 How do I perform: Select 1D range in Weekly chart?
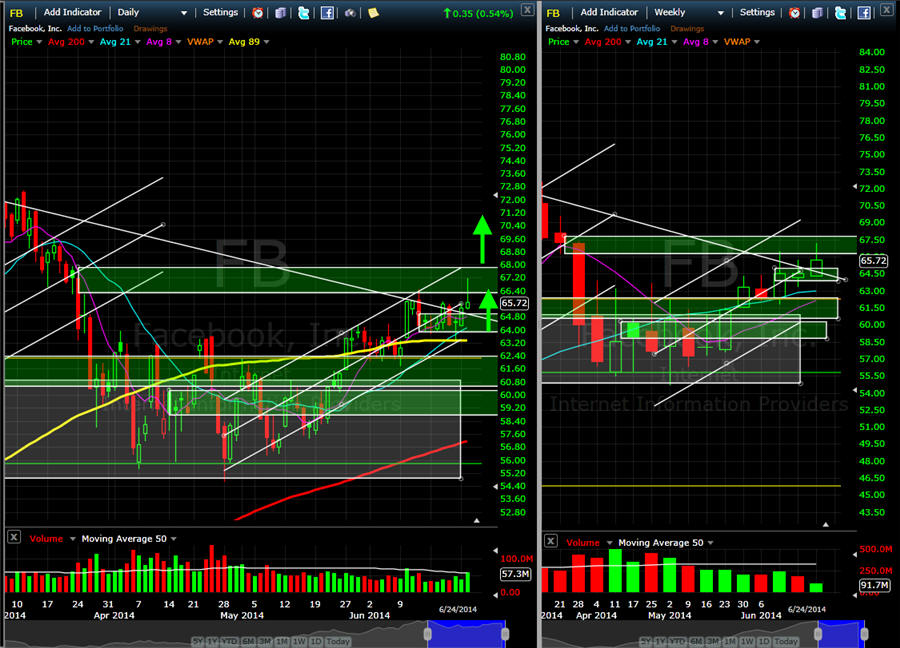coord(764,641)
